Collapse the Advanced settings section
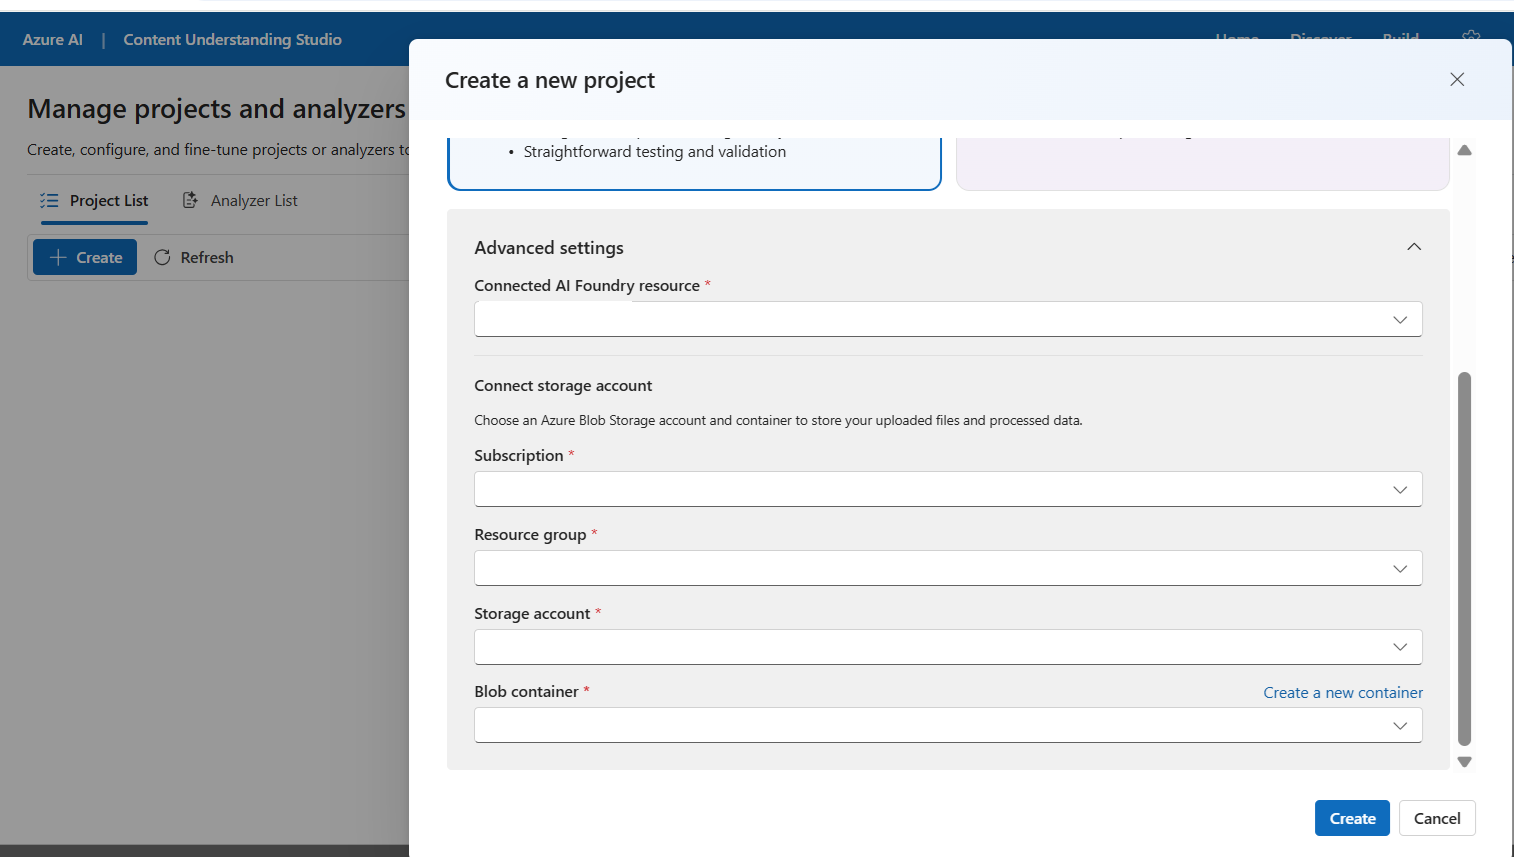1514x857 pixels. coord(1413,247)
